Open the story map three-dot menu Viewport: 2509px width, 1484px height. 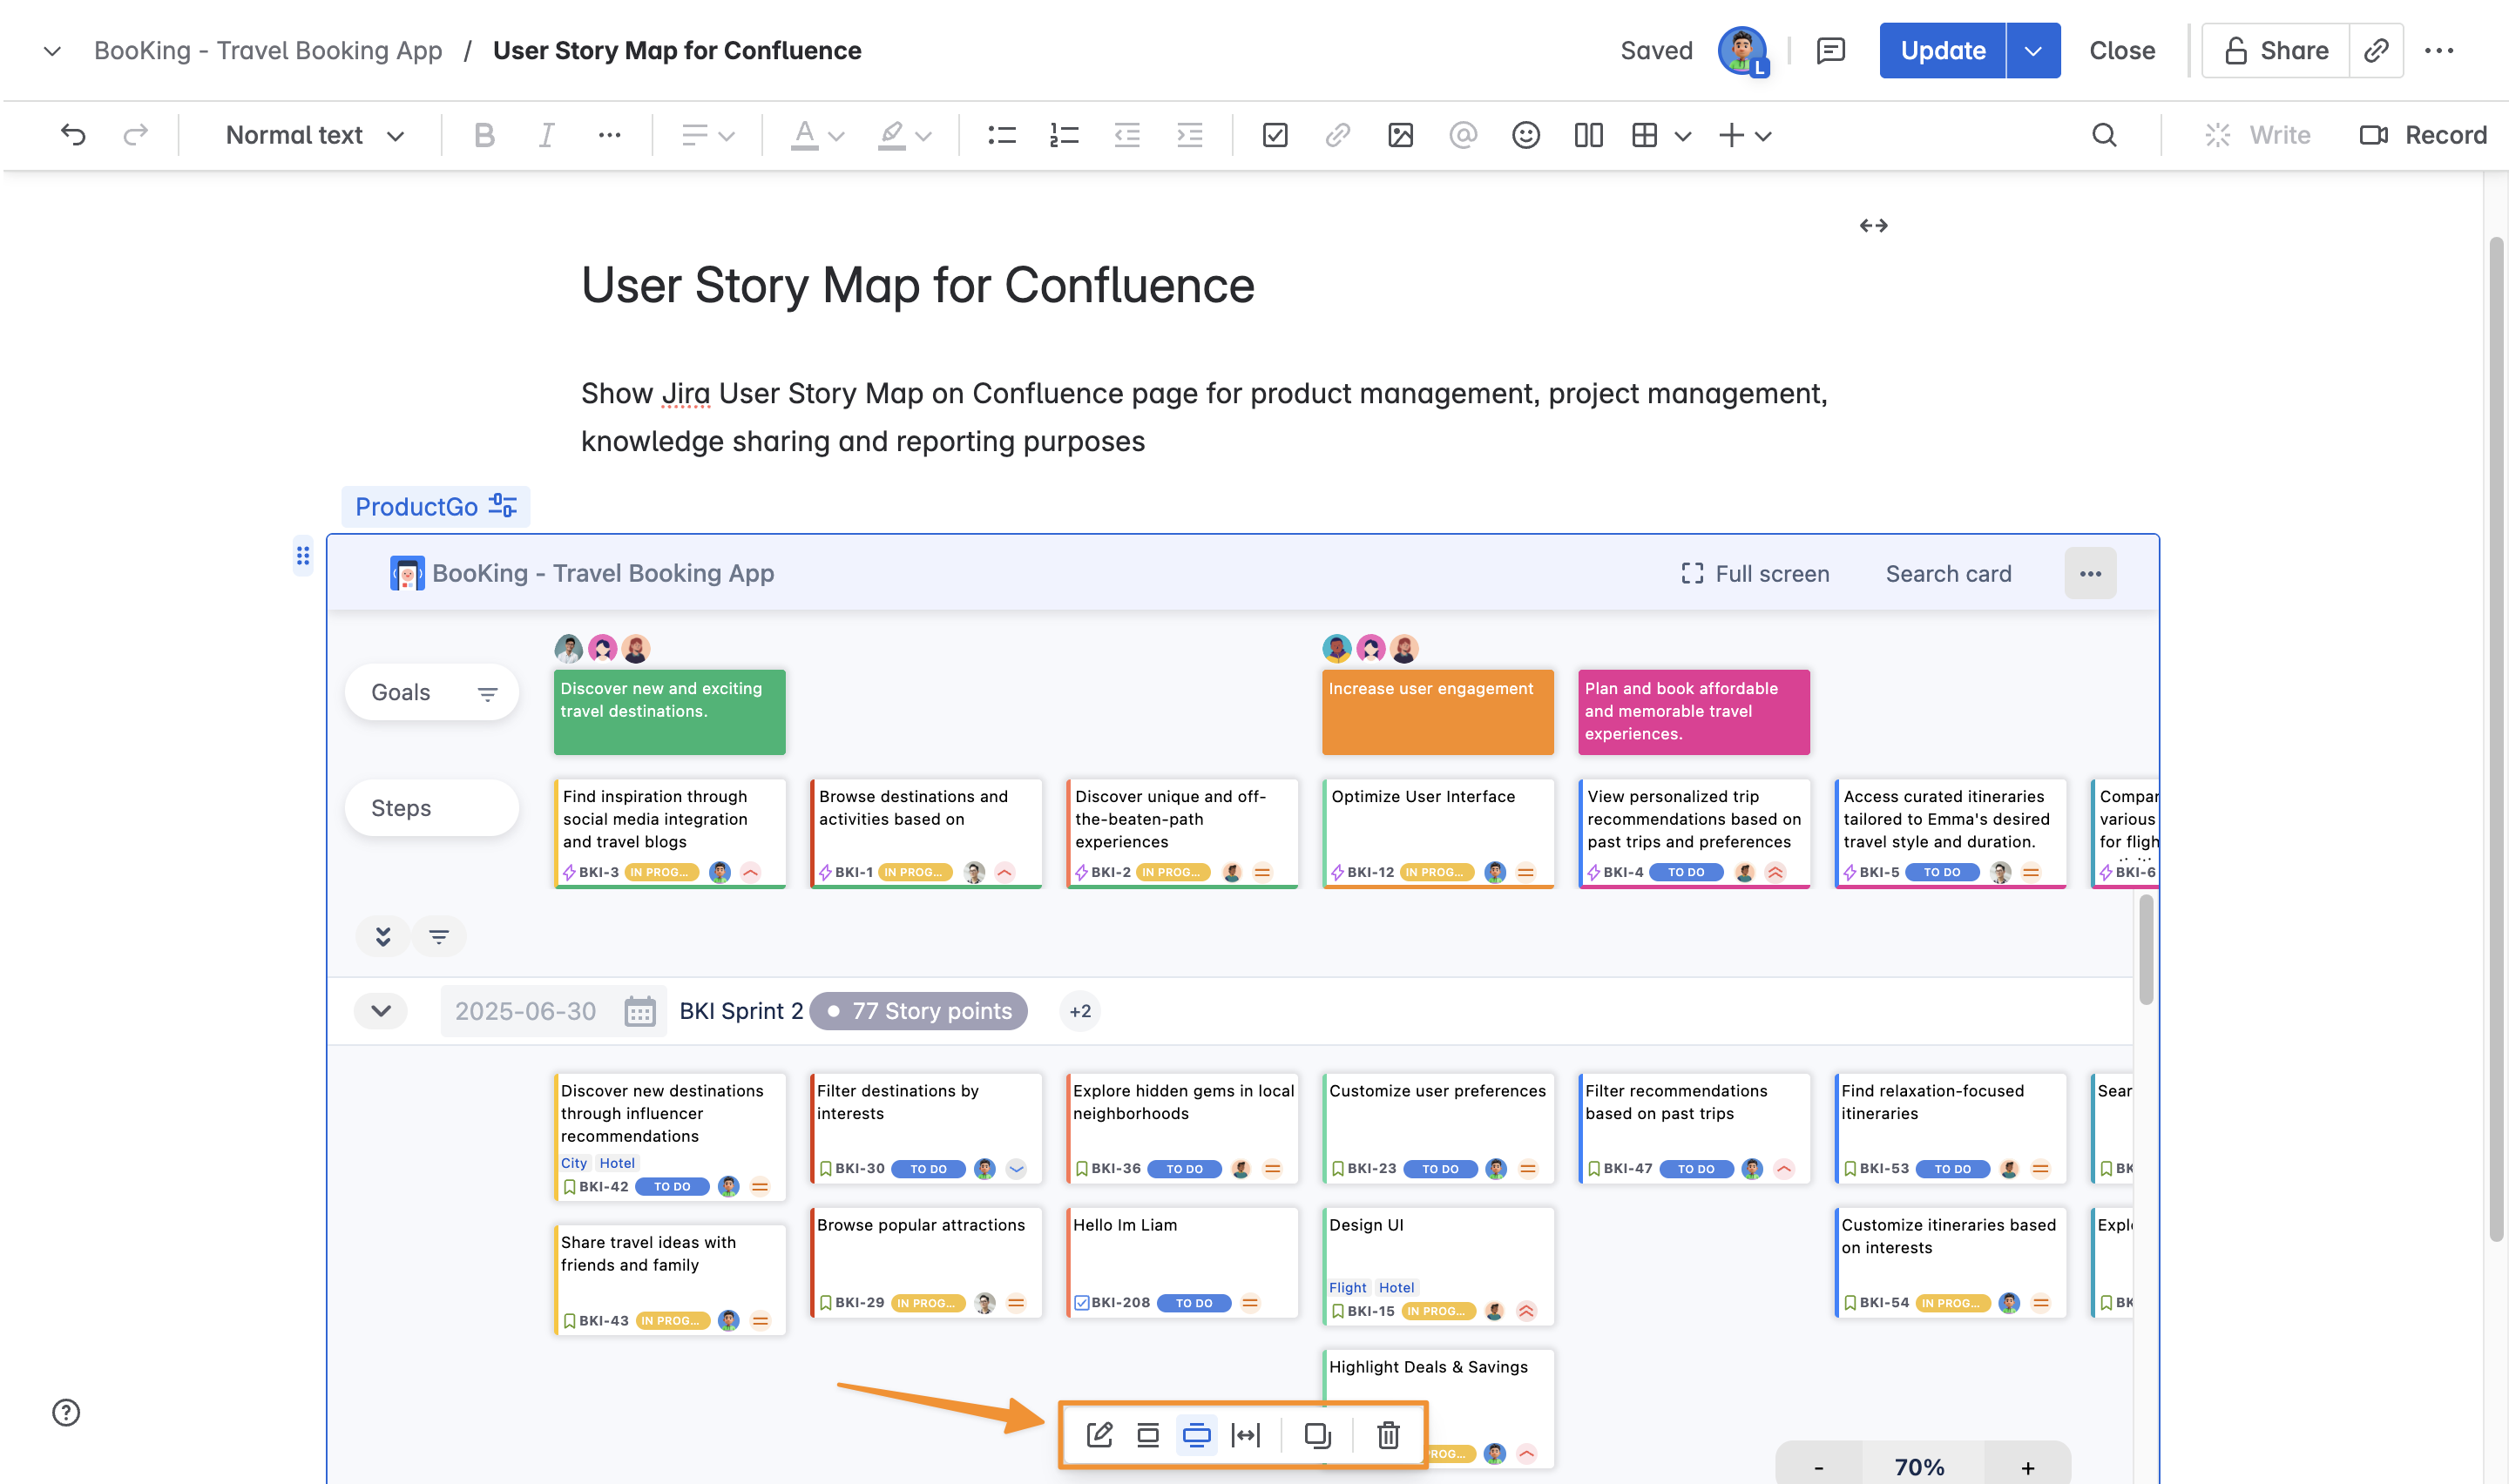[x=2090, y=574]
